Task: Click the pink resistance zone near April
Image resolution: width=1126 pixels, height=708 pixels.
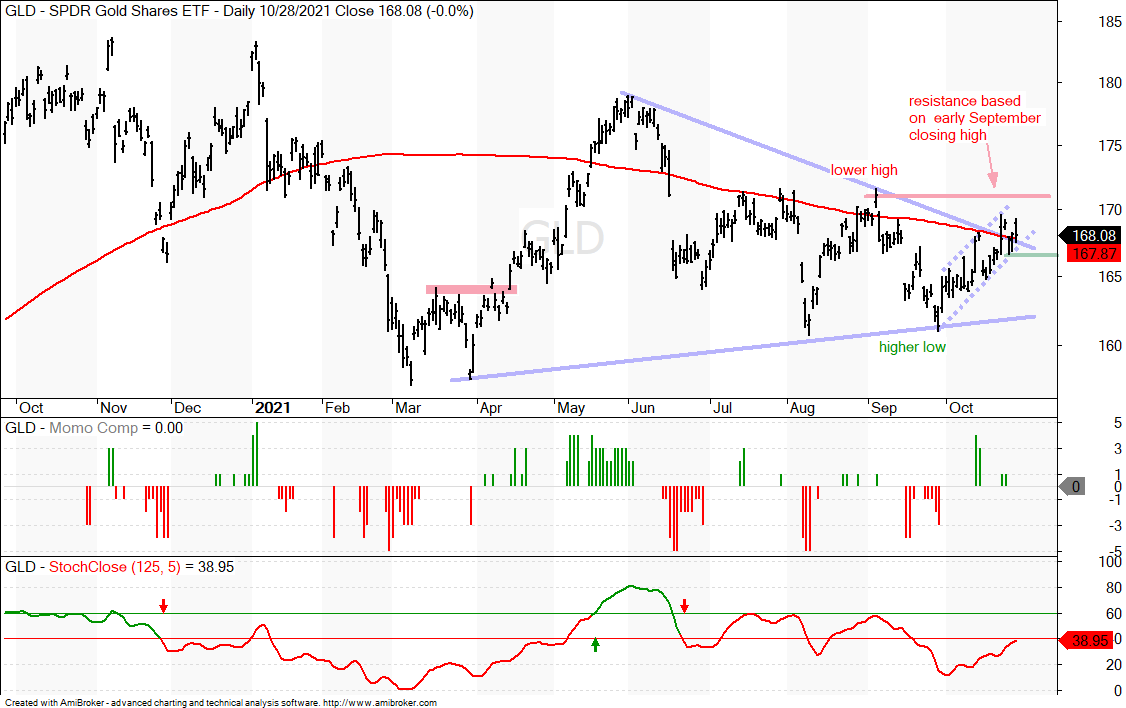Action: (x=471, y=289)
